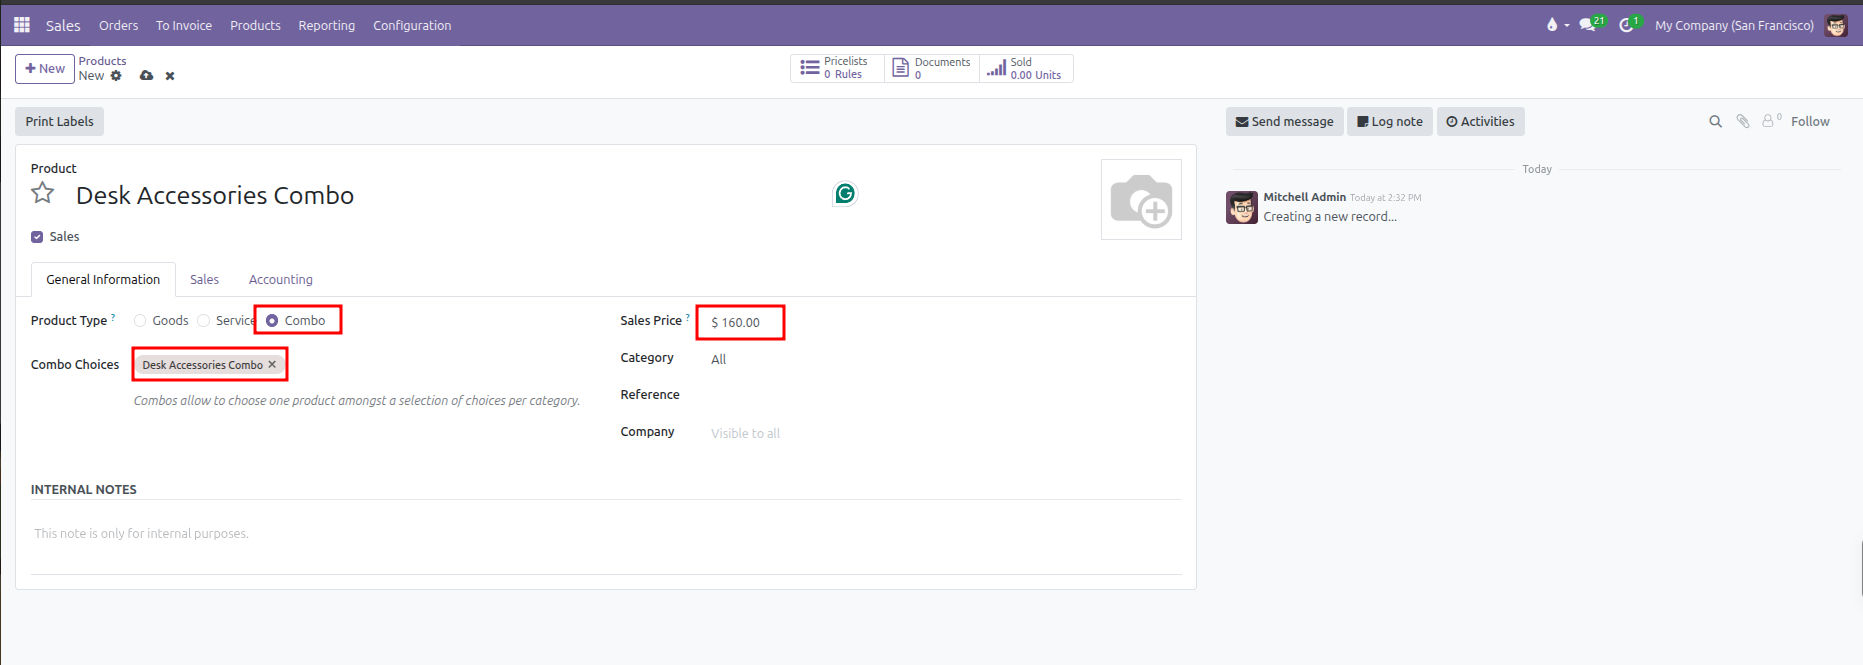Click Log note button
This screenshot has height=665, width=1863.
(x=1390, y=122)
